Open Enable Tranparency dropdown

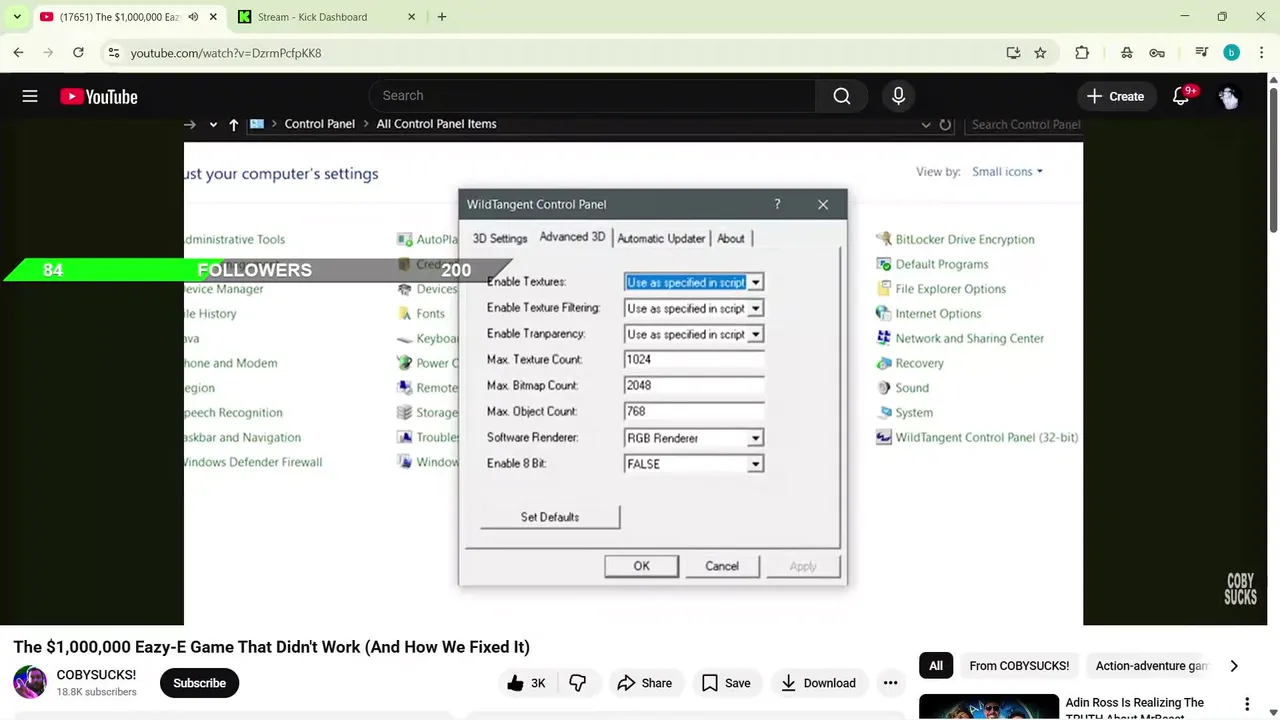pyautogui.click(x=756, y=335)
